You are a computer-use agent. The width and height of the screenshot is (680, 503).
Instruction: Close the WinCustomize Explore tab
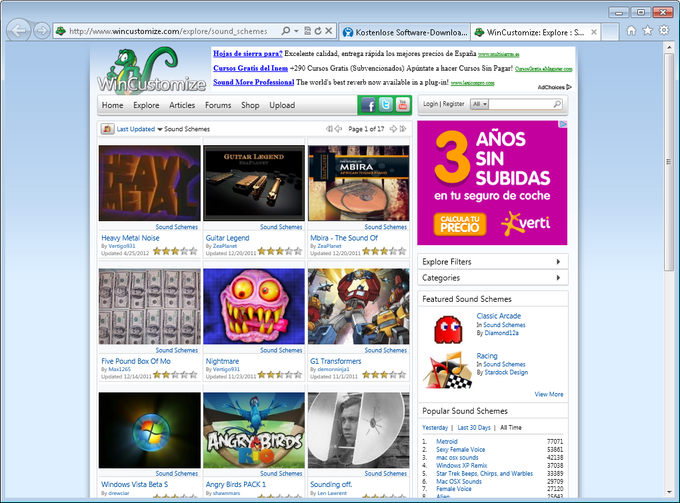click(594, 32)
